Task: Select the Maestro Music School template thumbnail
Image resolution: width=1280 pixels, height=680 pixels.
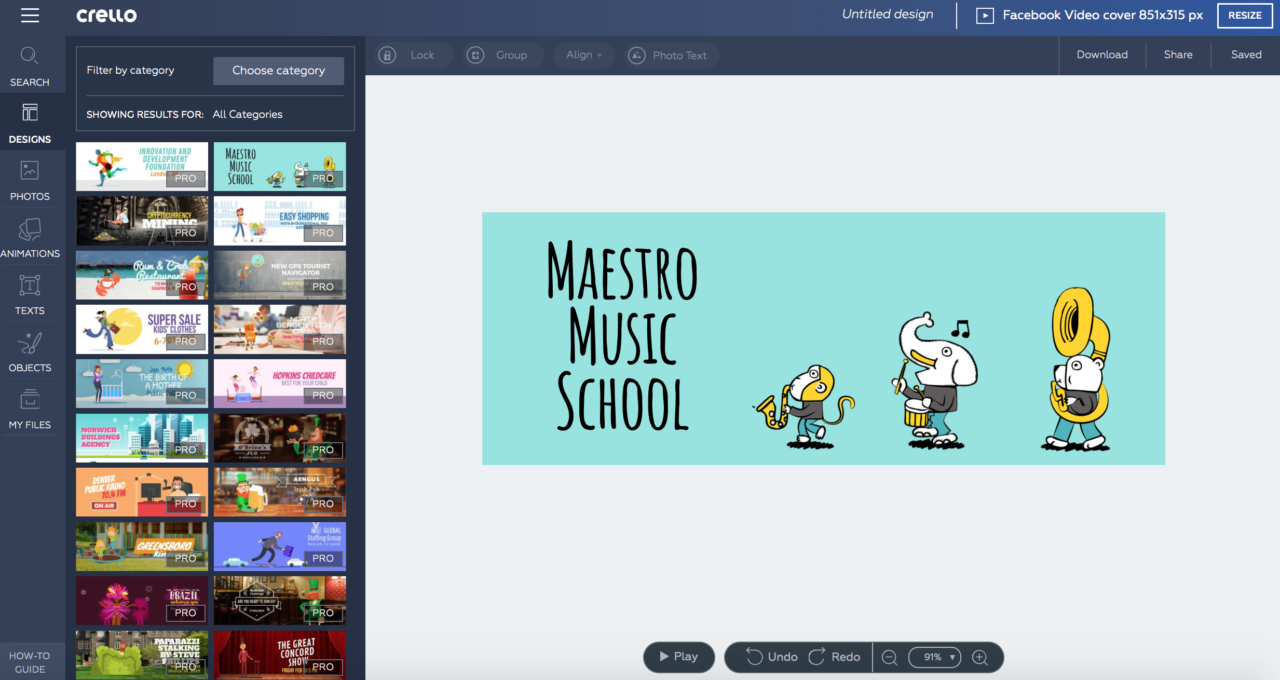Action: [280, 166]
